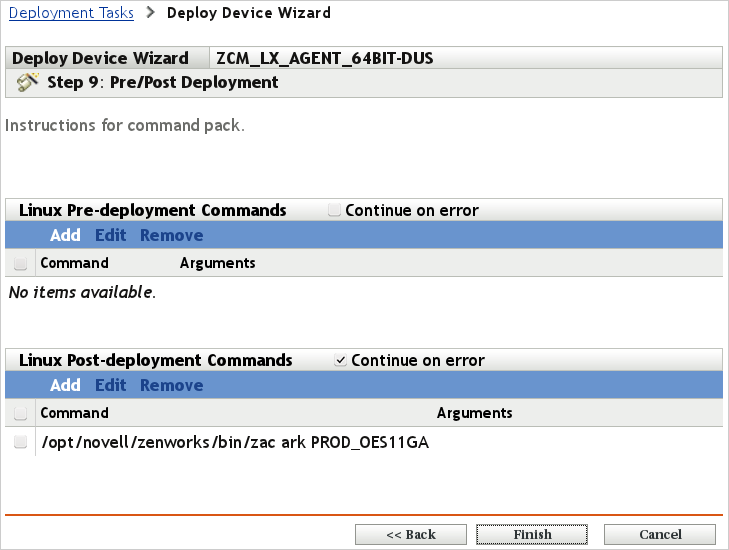
Task: Tick the select-all checkbox in Pre-deployment table header
Action: 20,264
